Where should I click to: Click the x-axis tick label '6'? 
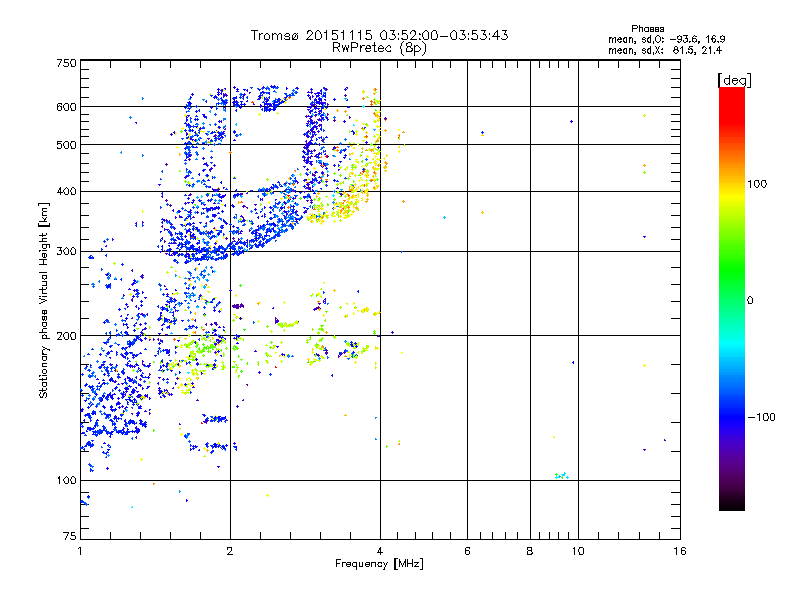click(467, 551)
